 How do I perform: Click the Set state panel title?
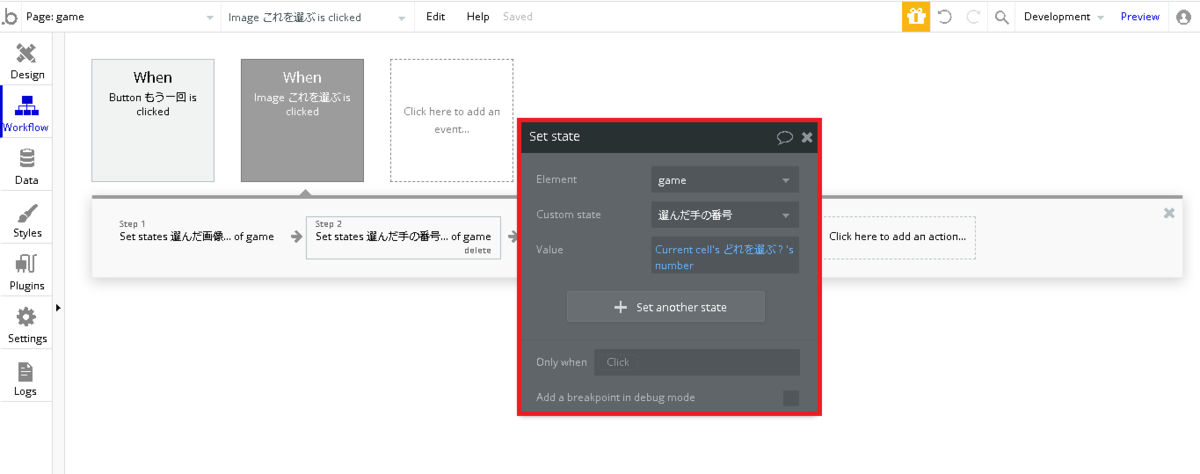(x=554, y=137)
